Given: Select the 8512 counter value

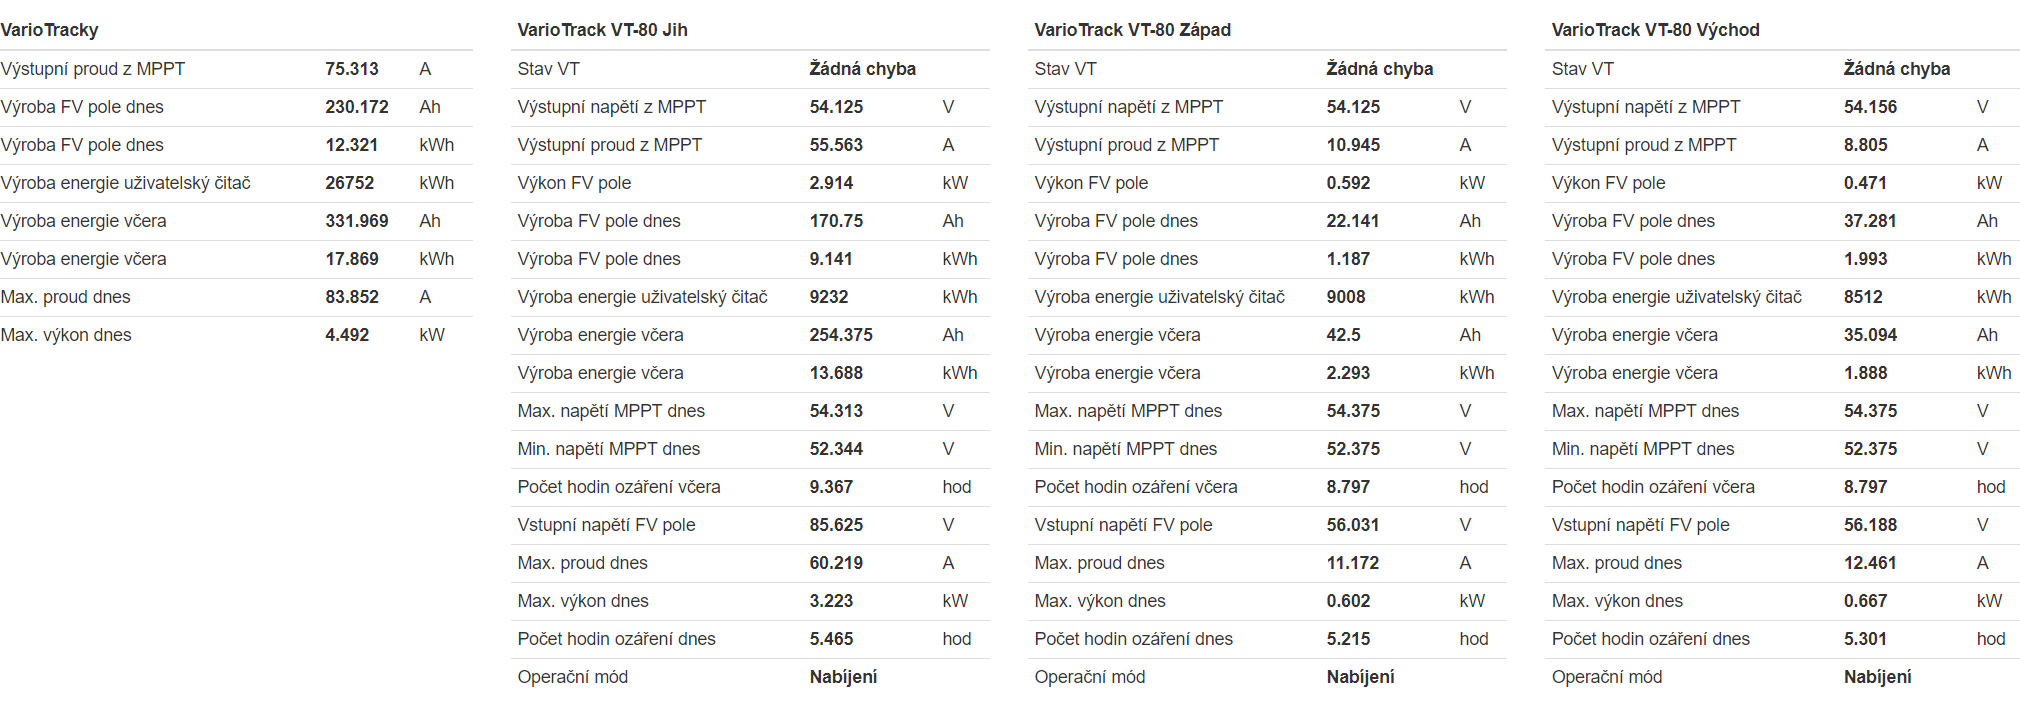Looking at the screenshot, I should [x=1863, y=297].
